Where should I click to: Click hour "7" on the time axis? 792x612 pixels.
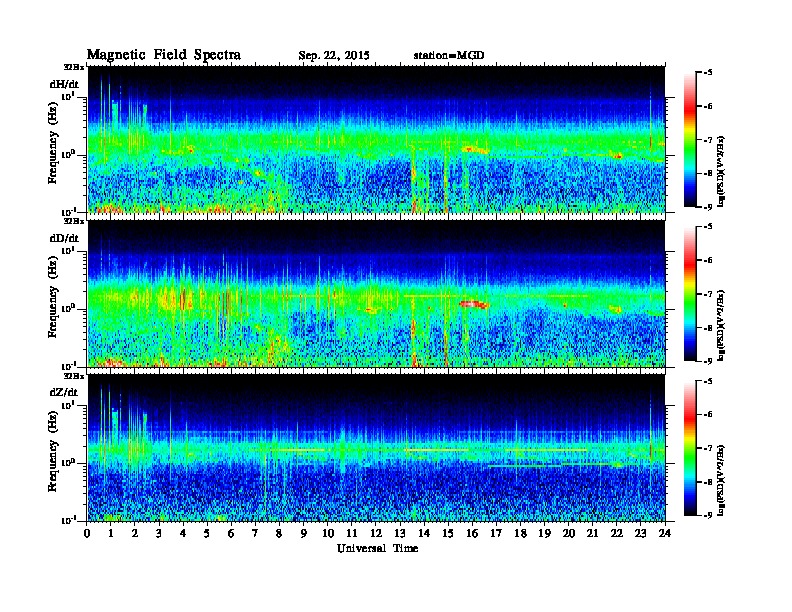(256, 533)
